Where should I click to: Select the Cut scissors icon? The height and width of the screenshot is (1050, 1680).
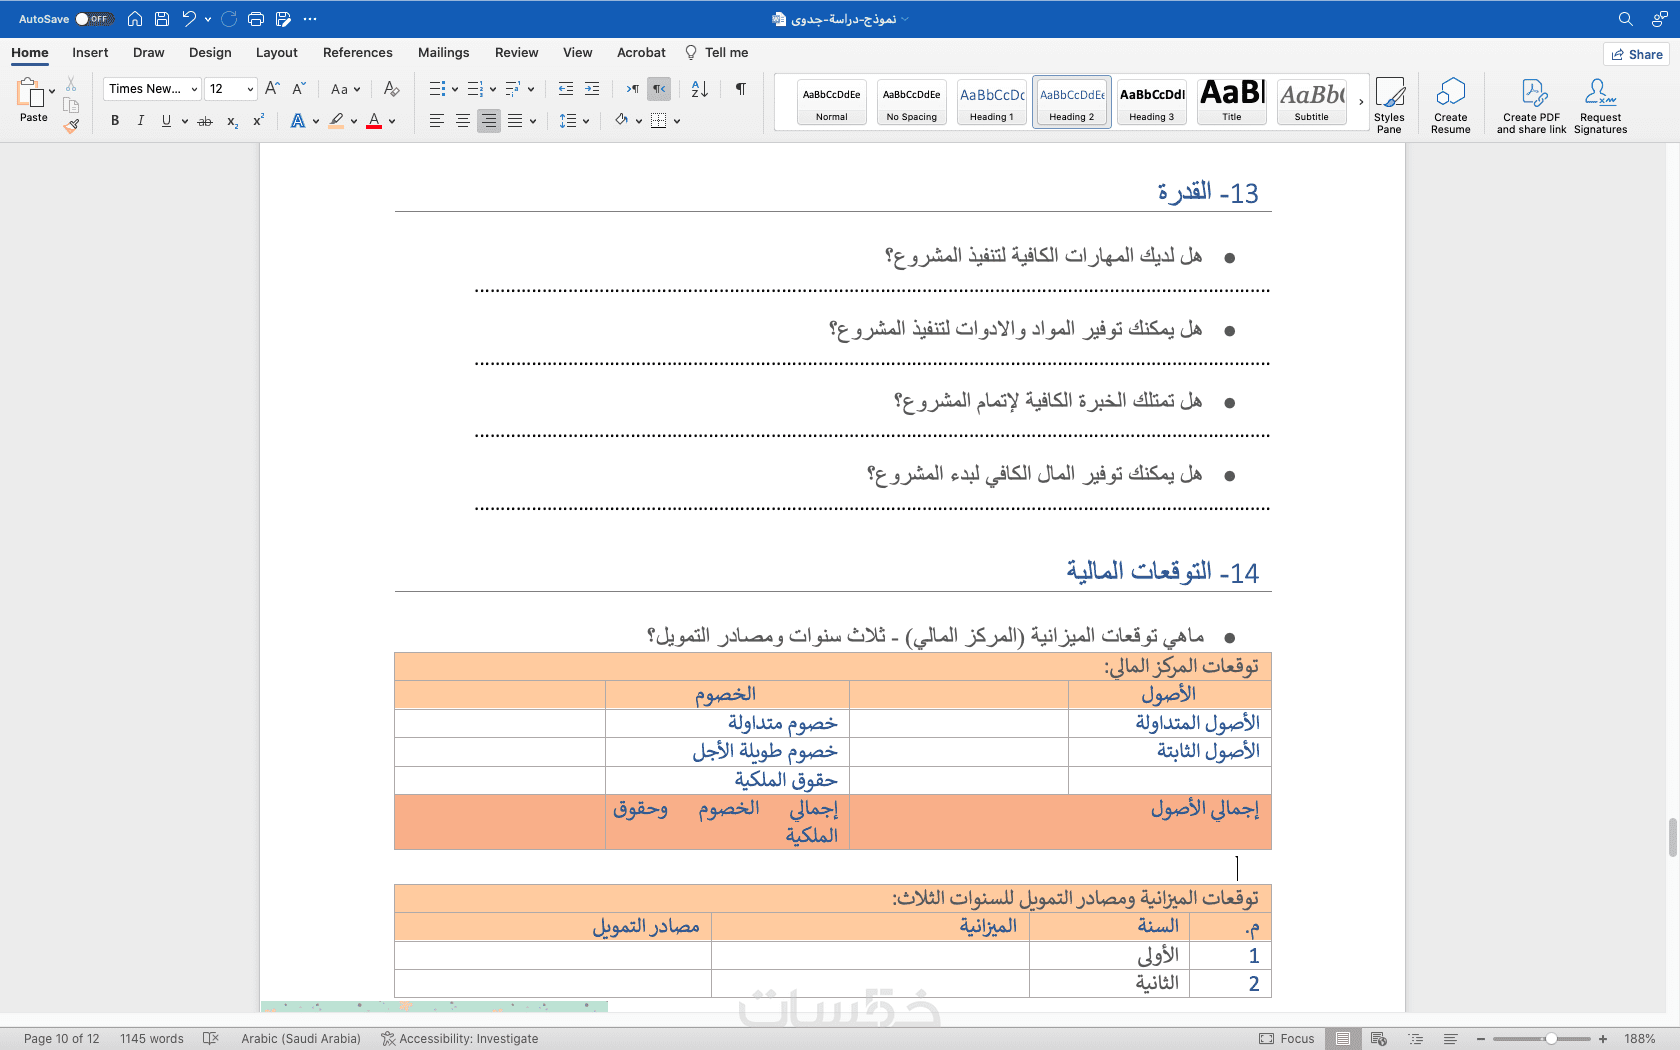(x=71, y=84)
